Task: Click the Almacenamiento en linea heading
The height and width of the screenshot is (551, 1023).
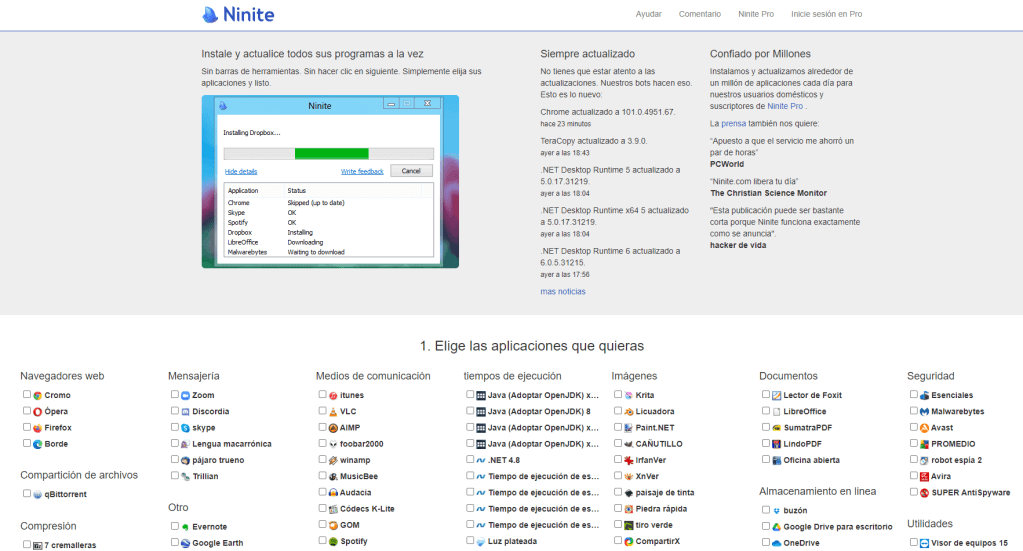Action: (817, 492)
